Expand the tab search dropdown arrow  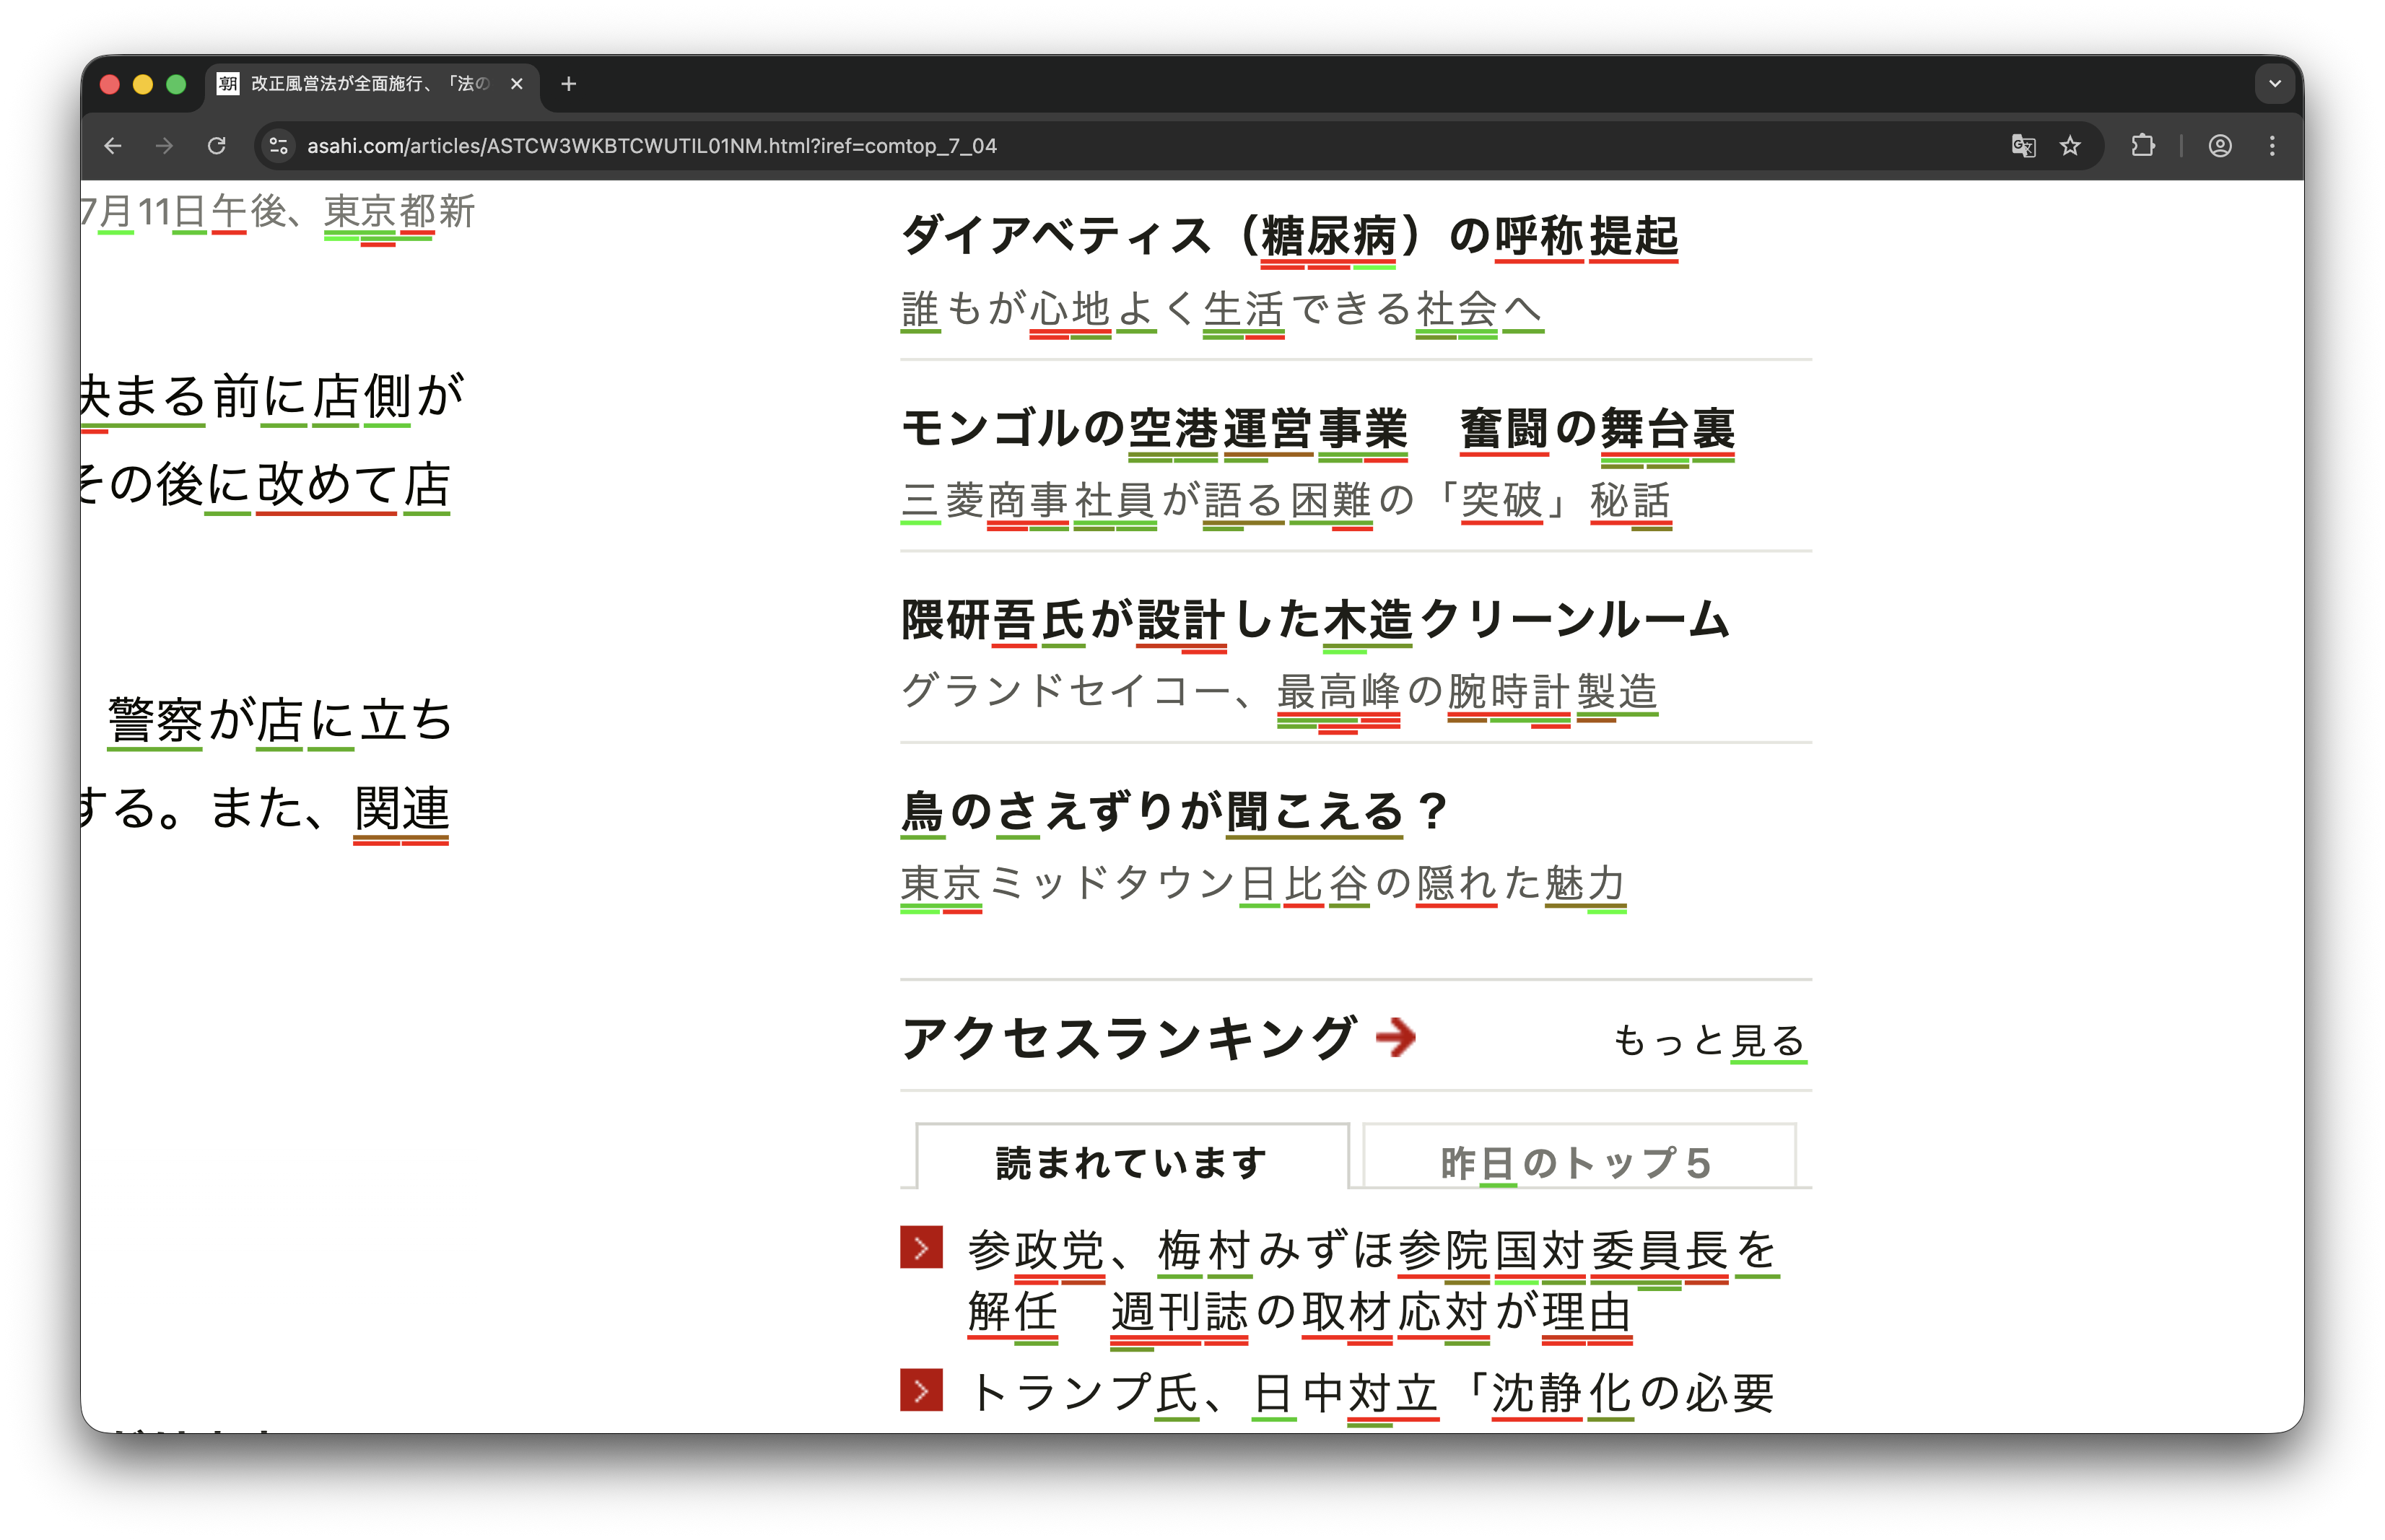coord(2275,84)
